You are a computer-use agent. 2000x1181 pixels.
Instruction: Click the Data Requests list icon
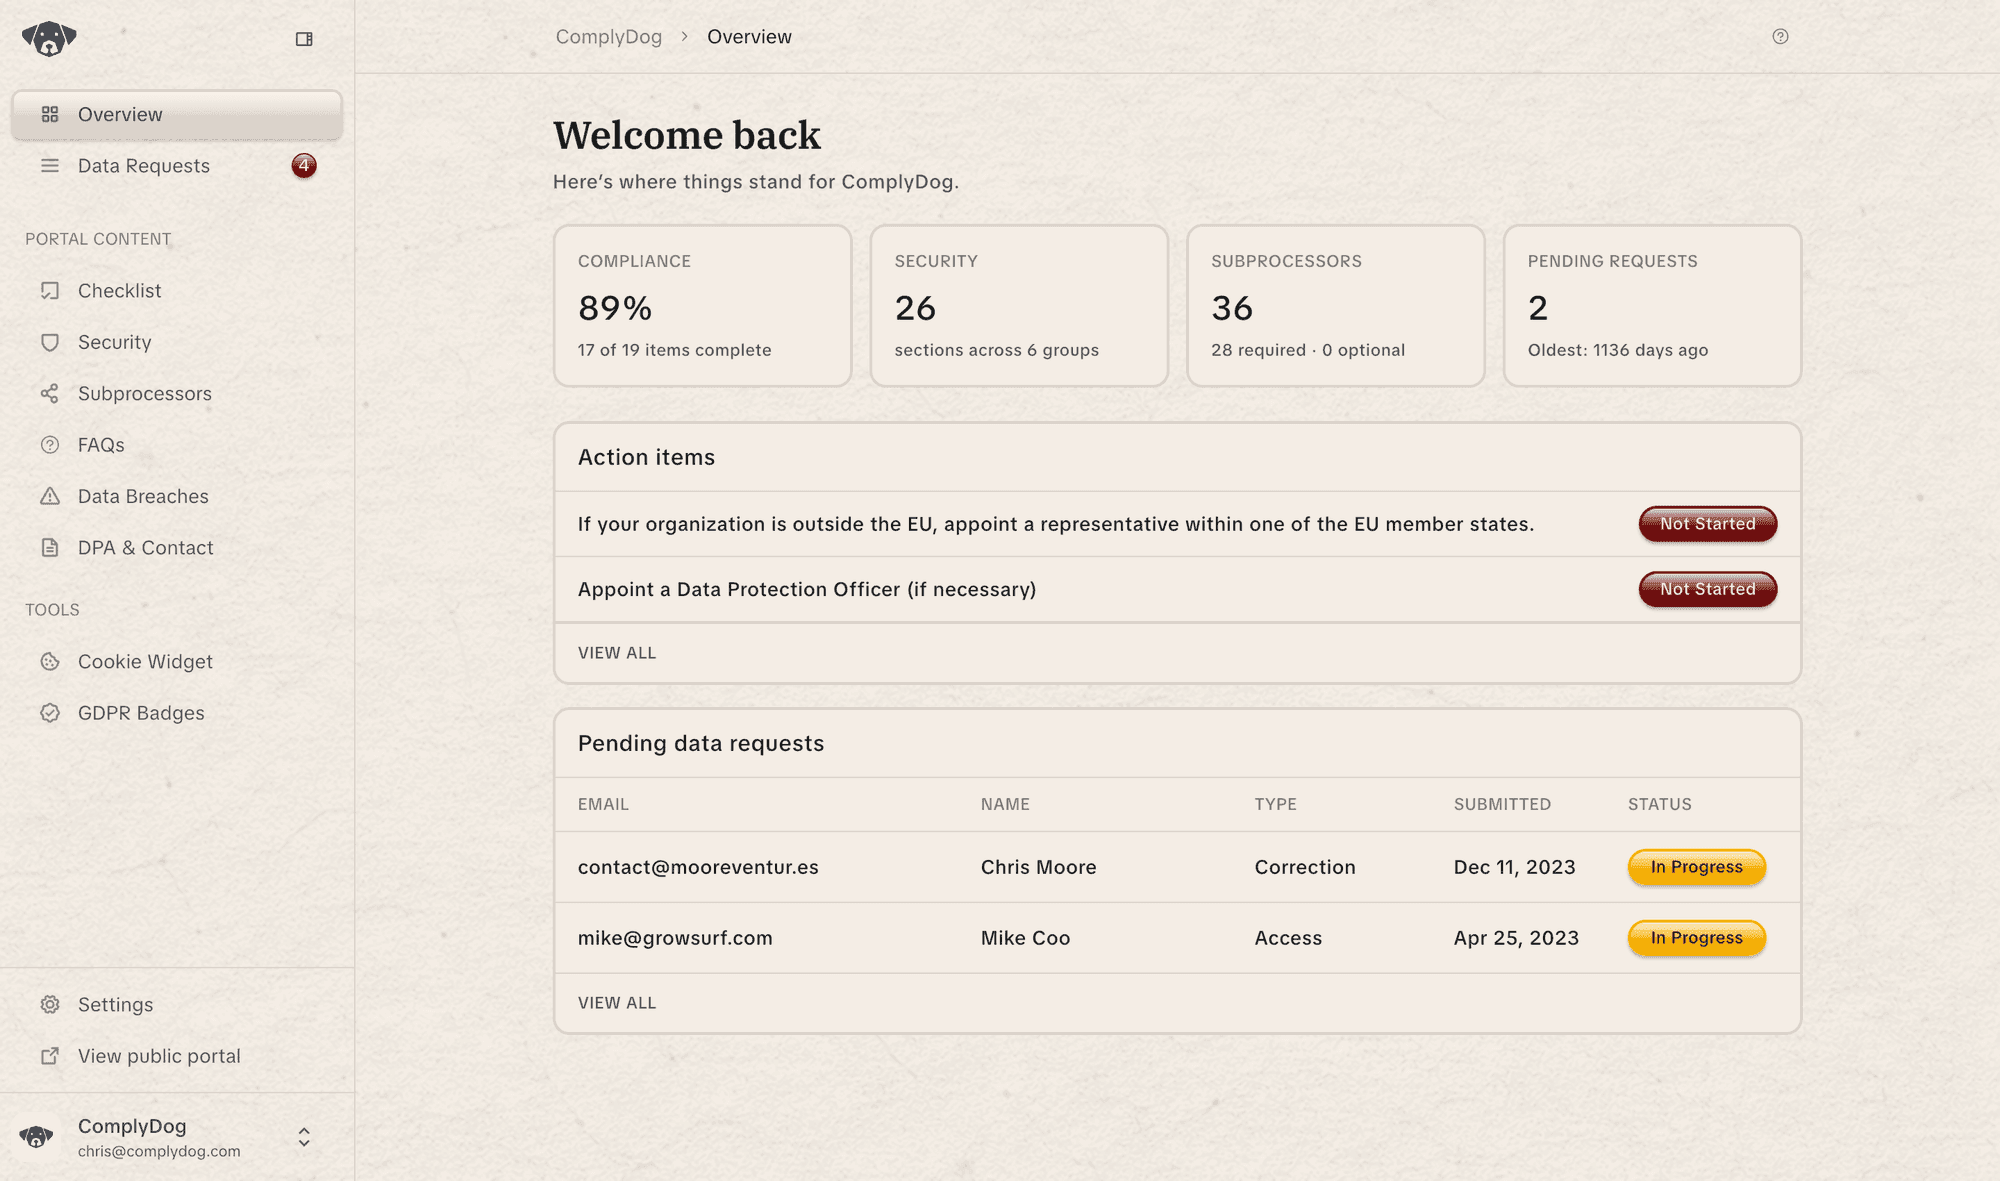tap(50, 166)
